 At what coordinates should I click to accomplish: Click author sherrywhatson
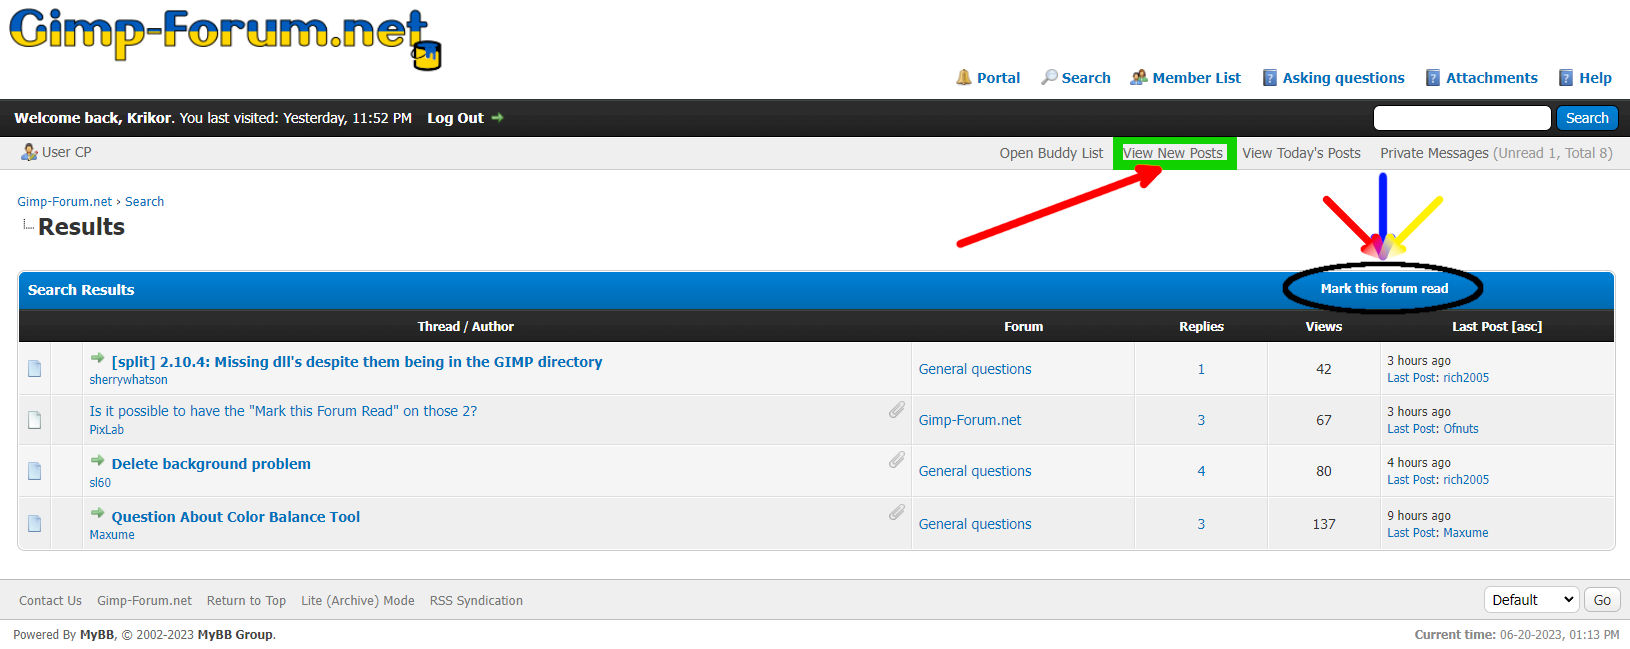point(128,380)
